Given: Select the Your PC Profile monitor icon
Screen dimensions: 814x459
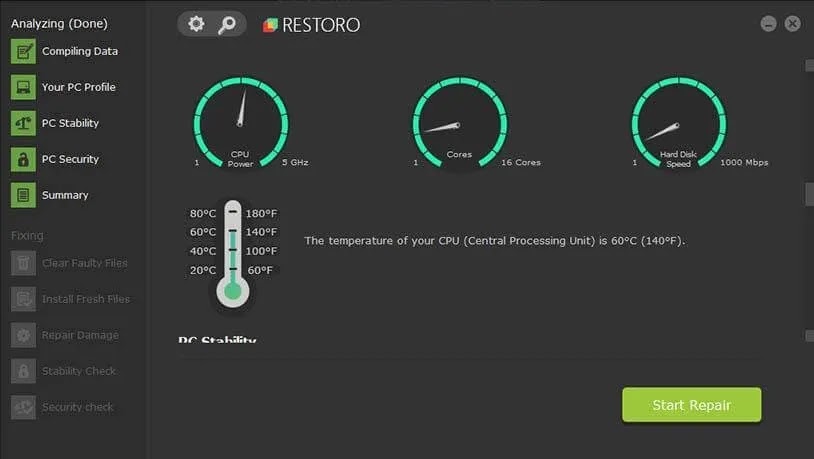Looking at the screenshot, I should click(23, 88).
